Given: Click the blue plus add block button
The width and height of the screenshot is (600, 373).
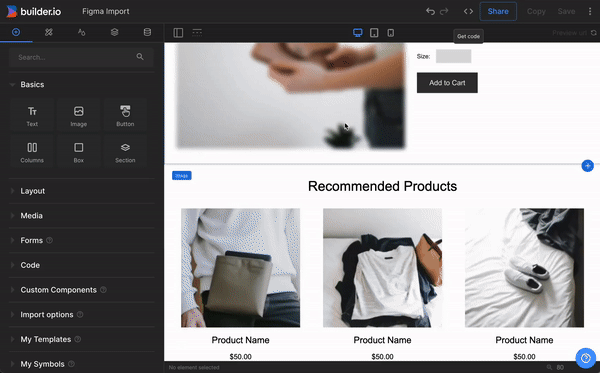Looking at the screenshot, I should coord(587,166).
